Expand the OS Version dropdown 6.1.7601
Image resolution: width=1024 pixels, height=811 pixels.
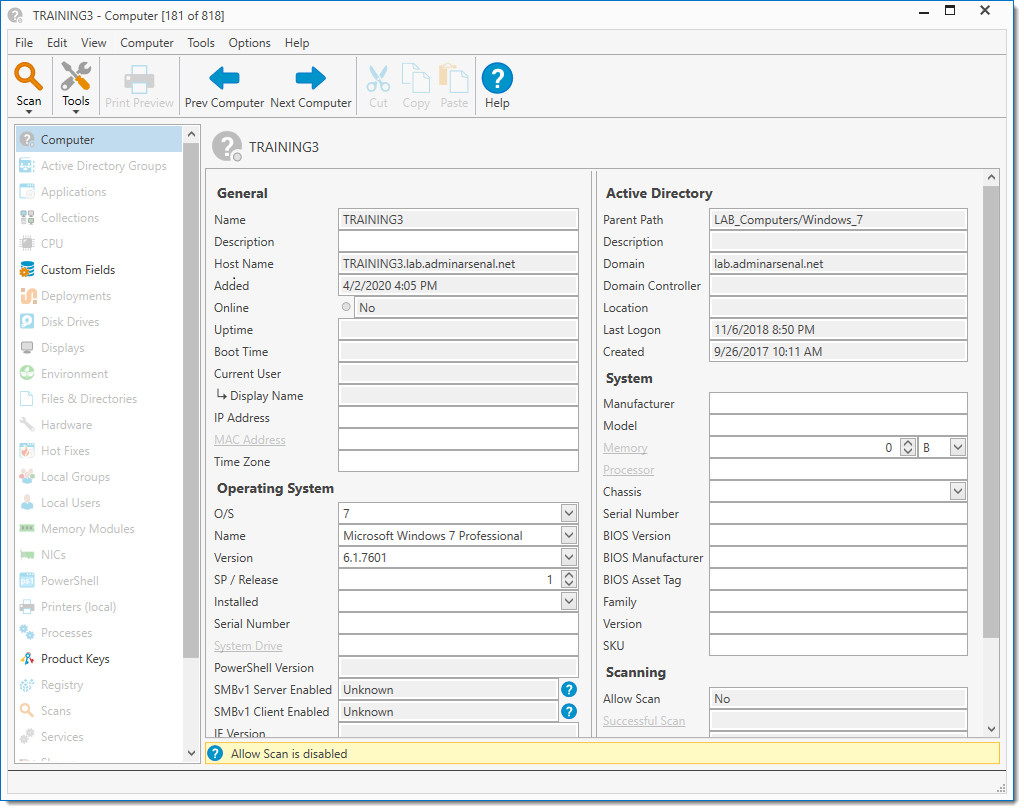coord(568,557)
